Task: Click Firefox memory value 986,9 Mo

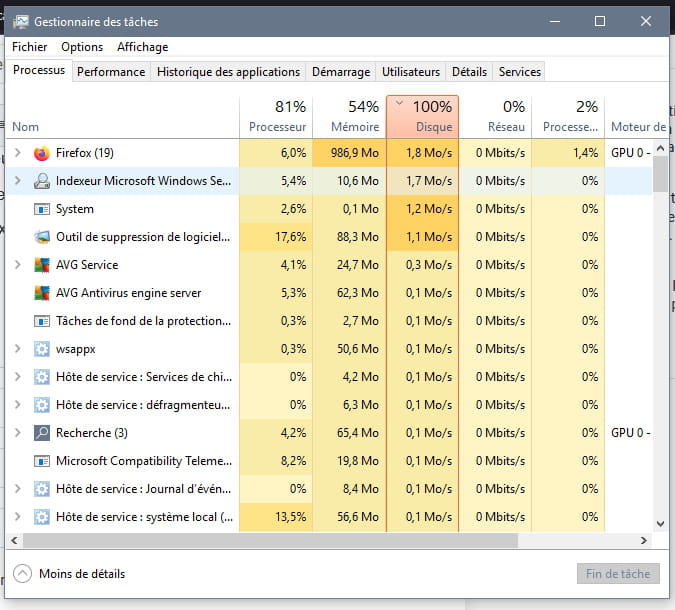Action: point(355,153)
